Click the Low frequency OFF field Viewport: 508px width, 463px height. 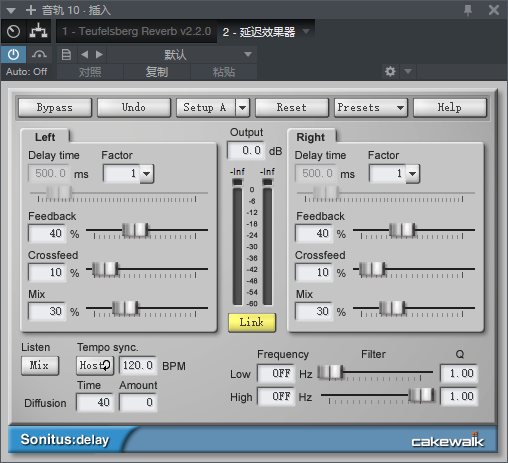tap(276, 373)
